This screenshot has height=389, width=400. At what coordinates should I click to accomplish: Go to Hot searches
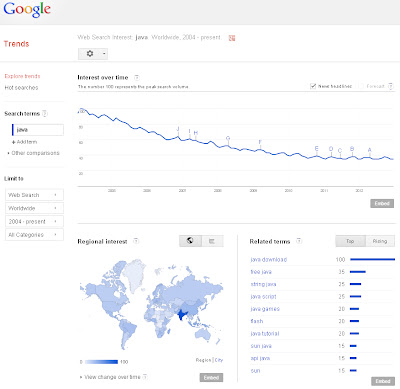(21, 88)
